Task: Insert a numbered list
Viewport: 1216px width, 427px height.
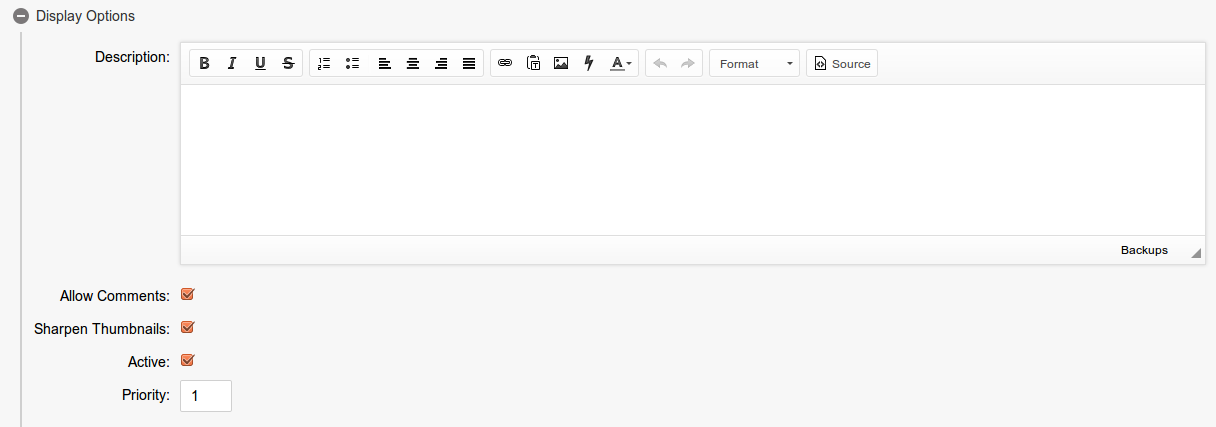Action: coord(324,64)
